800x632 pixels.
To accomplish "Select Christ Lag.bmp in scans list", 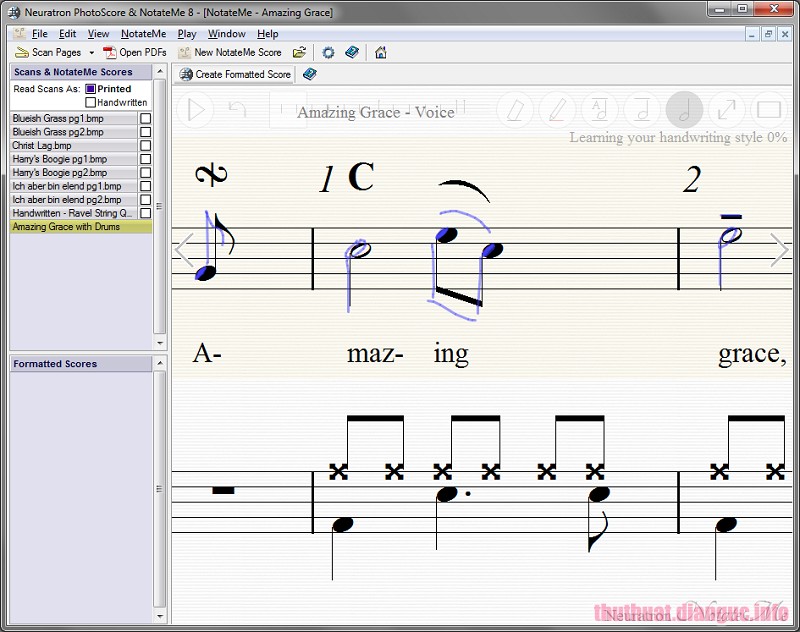I will [x=73, y=145].
